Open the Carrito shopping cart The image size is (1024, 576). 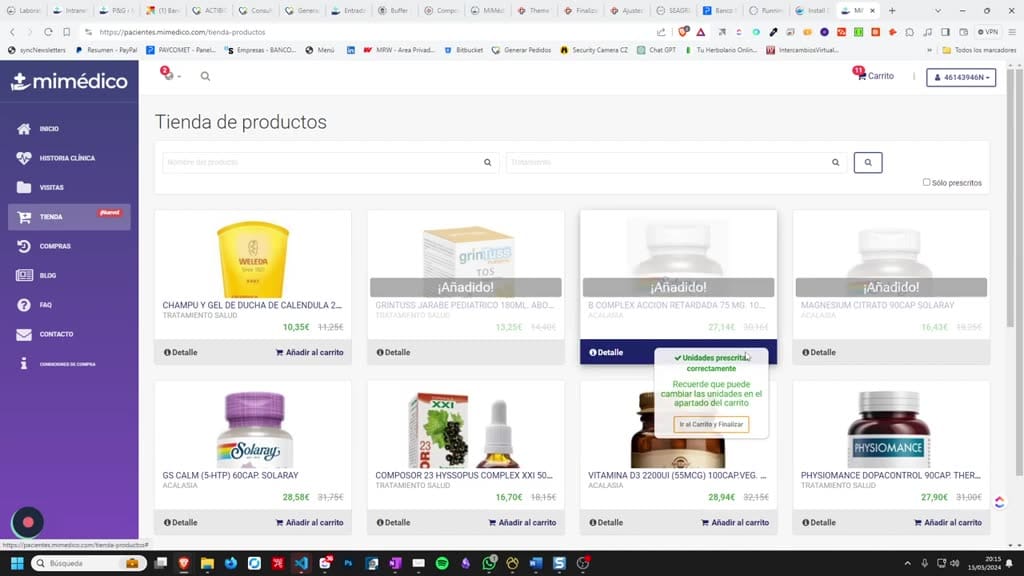[x=874, y=75]
